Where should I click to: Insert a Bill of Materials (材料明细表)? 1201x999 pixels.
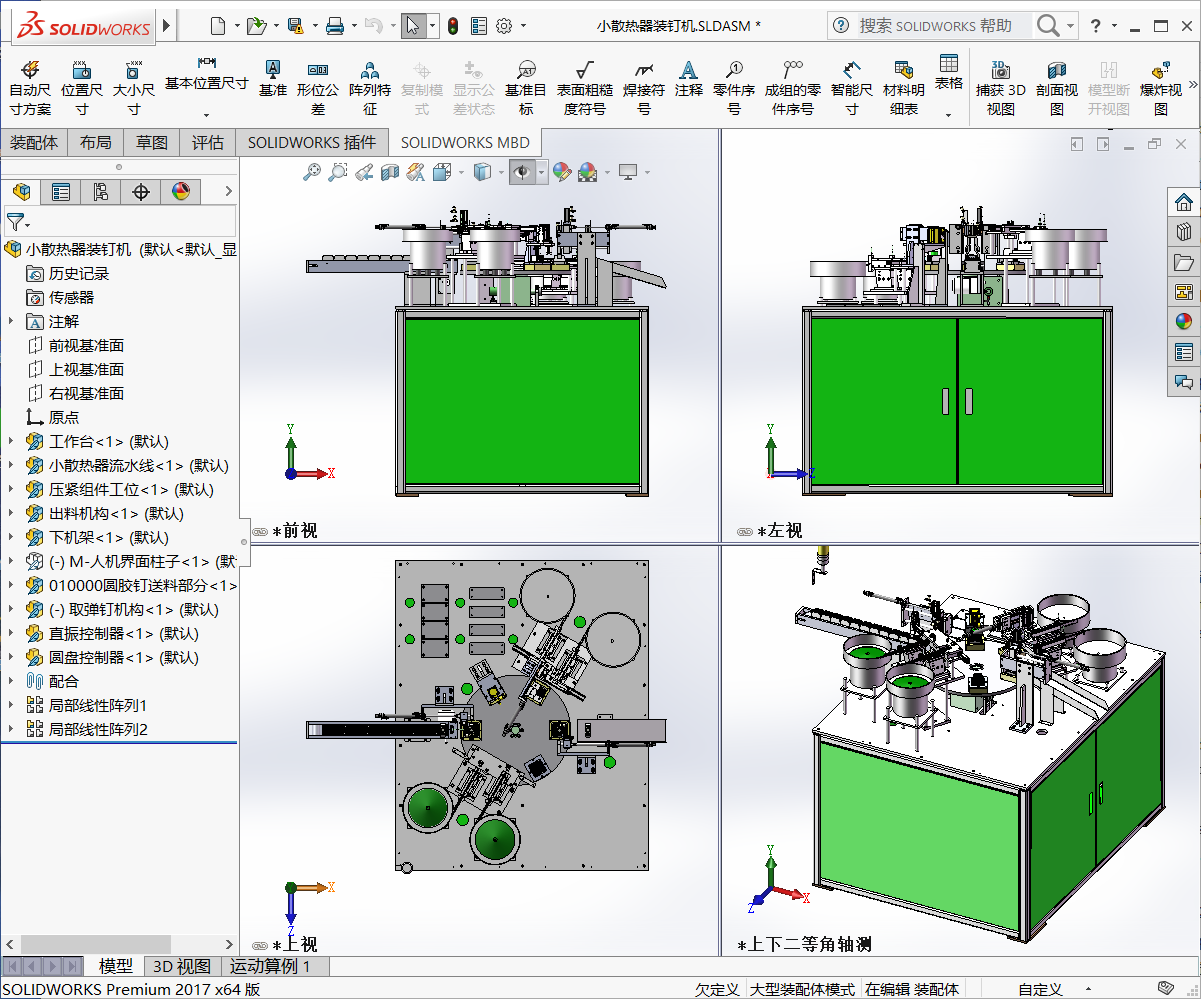coord(904,87)
